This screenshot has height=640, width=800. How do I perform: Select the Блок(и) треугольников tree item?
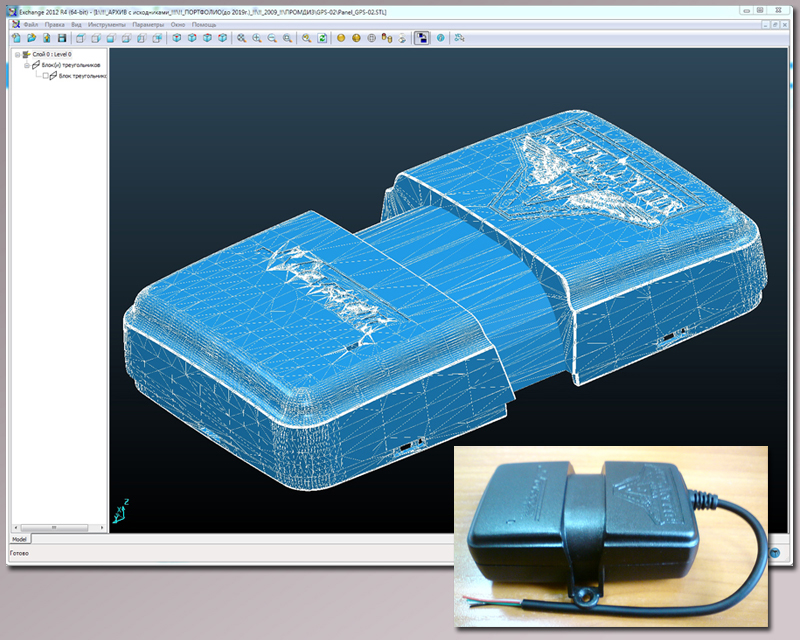click(x=71, y=65)
